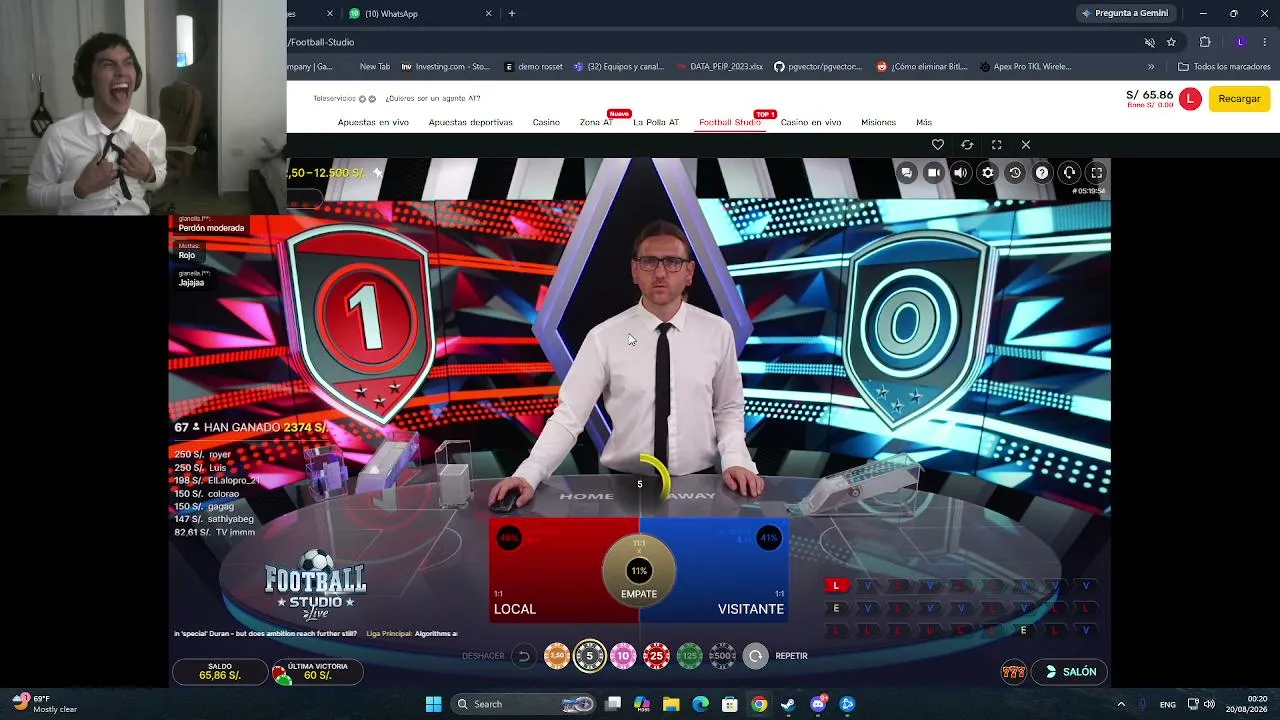Open Todos los marcadores folder

pos(1225,67)
